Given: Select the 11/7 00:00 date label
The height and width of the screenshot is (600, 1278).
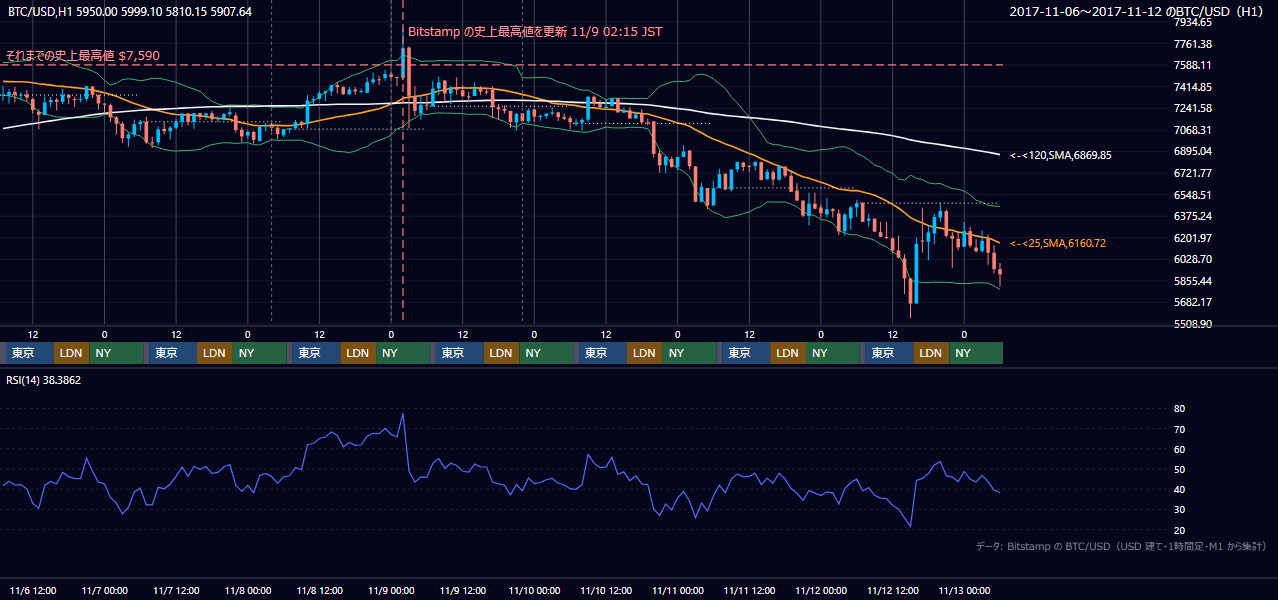Looking at the screenshot, I should 104,590.
